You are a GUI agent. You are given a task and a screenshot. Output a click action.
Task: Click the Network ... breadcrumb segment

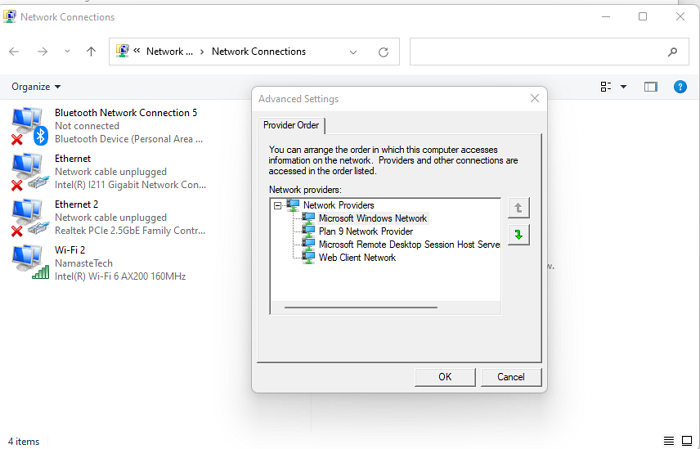[x=170, y=52]
